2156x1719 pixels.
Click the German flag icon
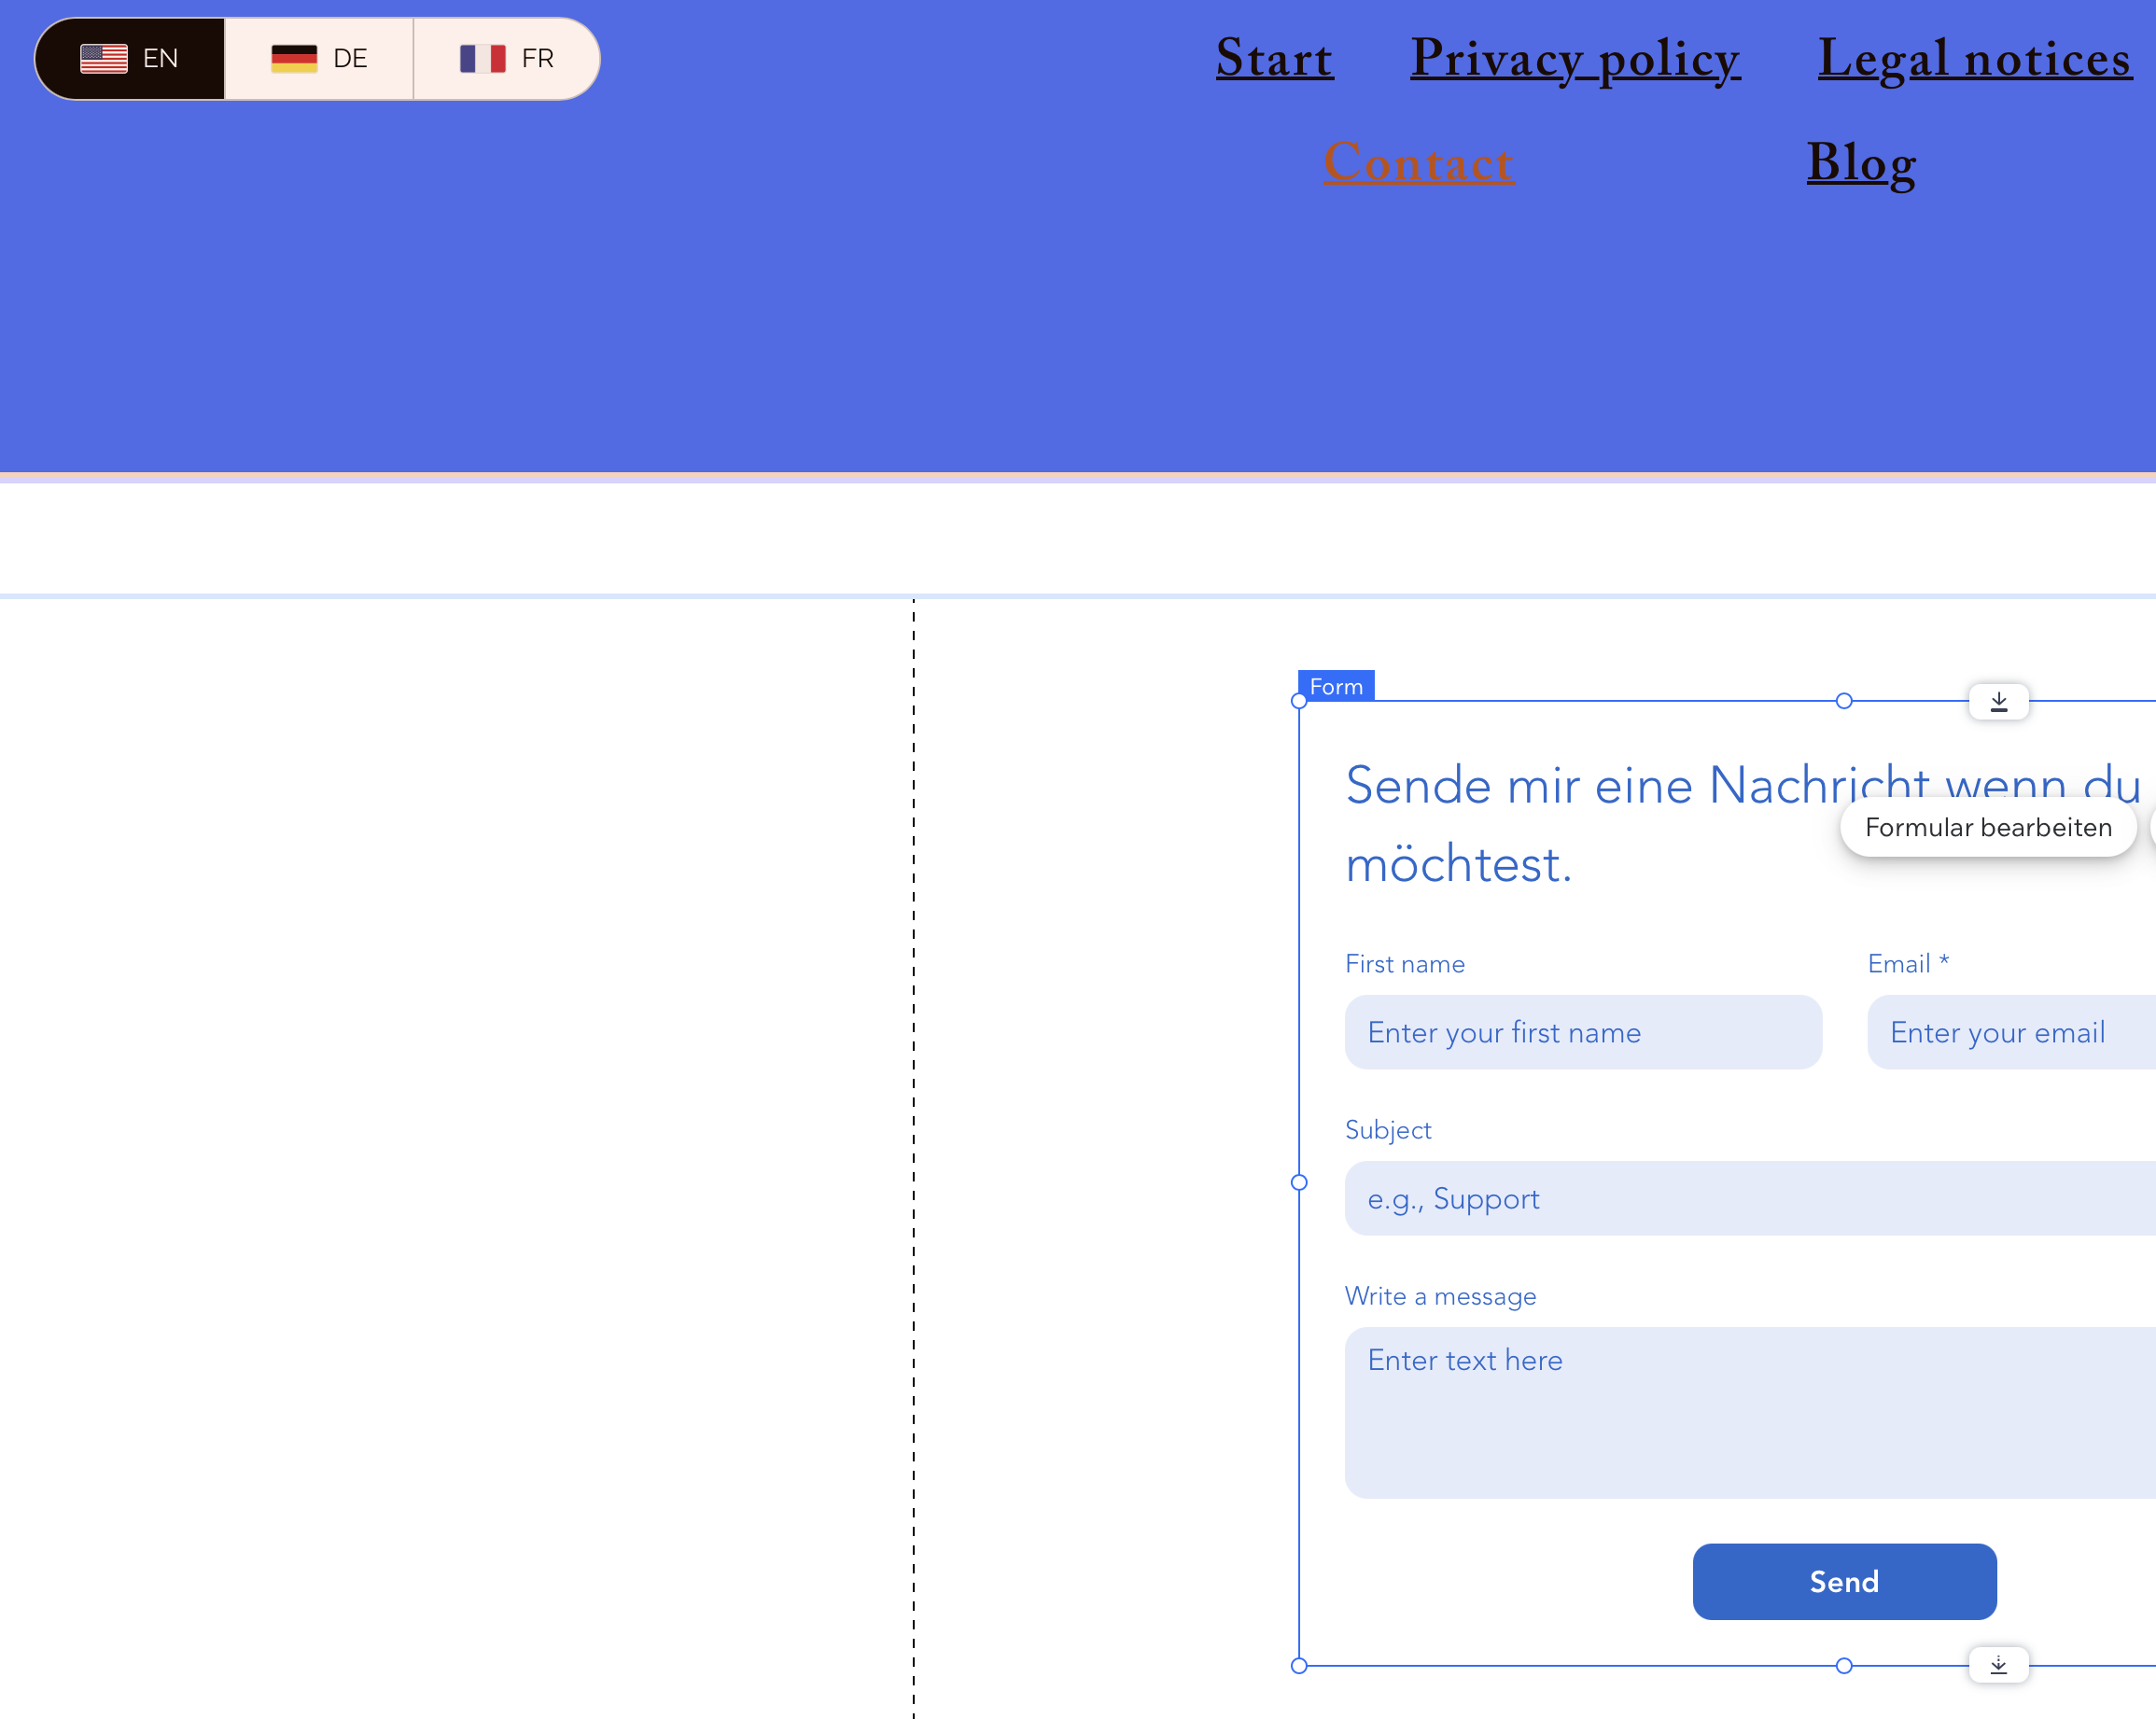click(294, 59)
